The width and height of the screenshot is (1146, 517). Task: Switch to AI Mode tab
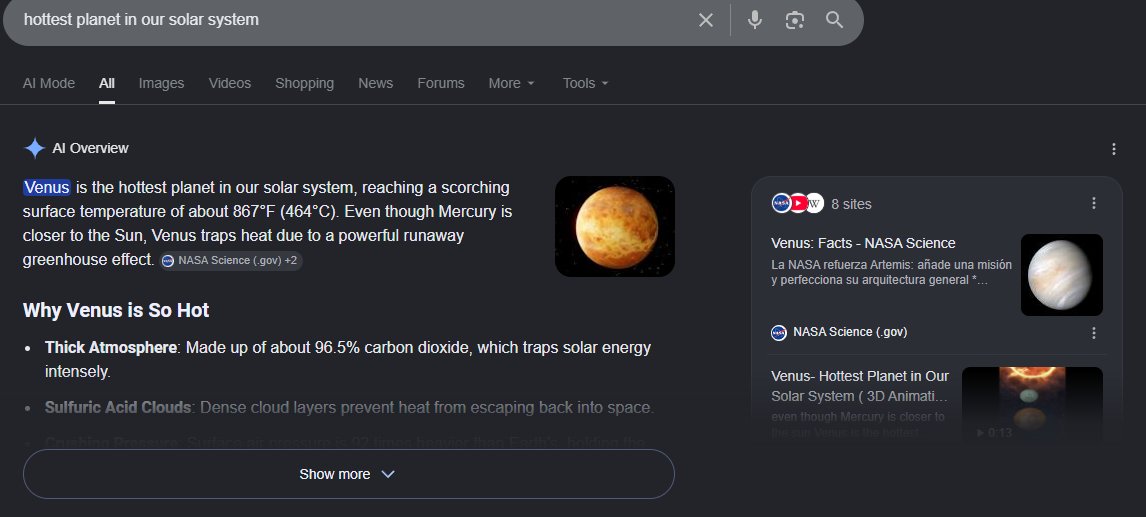tap(49, 83)
